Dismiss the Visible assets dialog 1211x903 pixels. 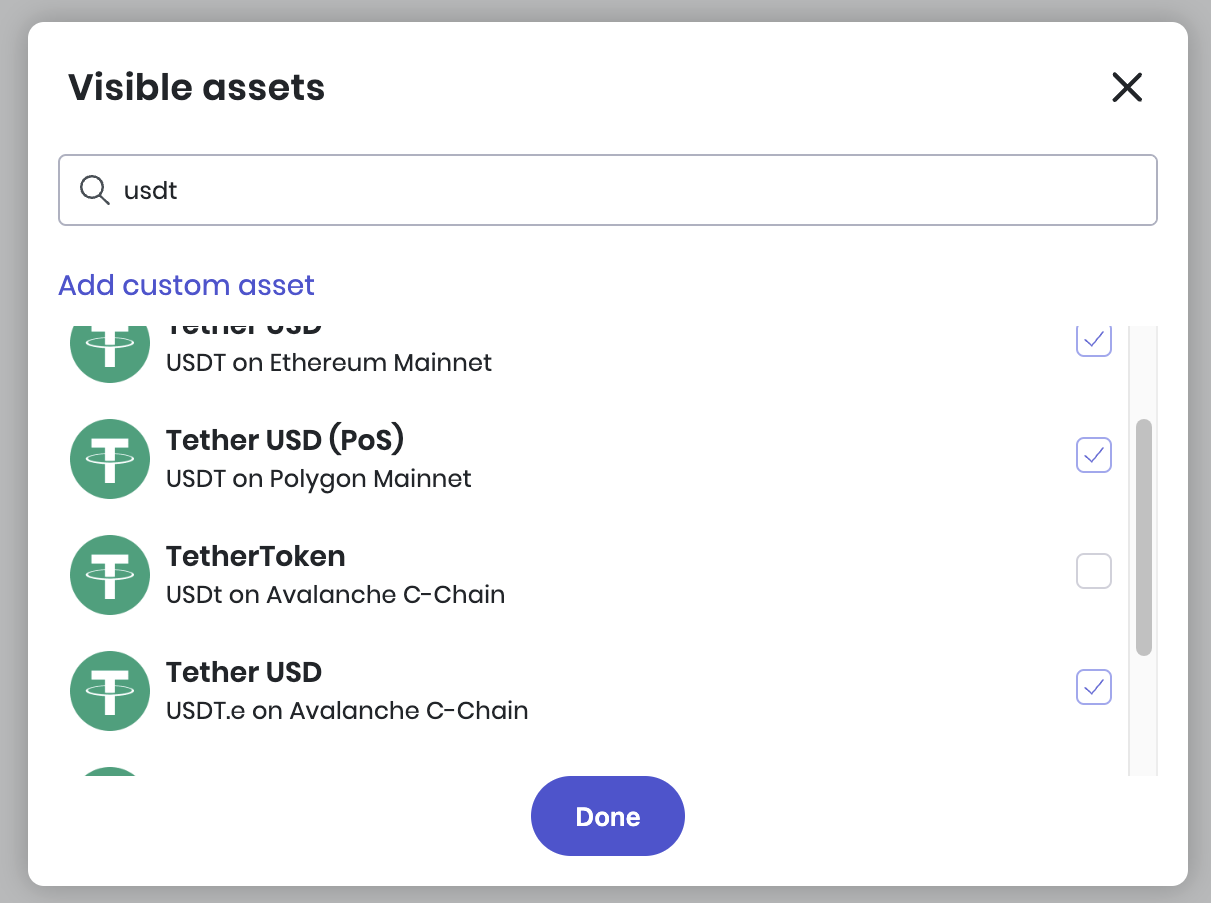(x=1127, y=87)
